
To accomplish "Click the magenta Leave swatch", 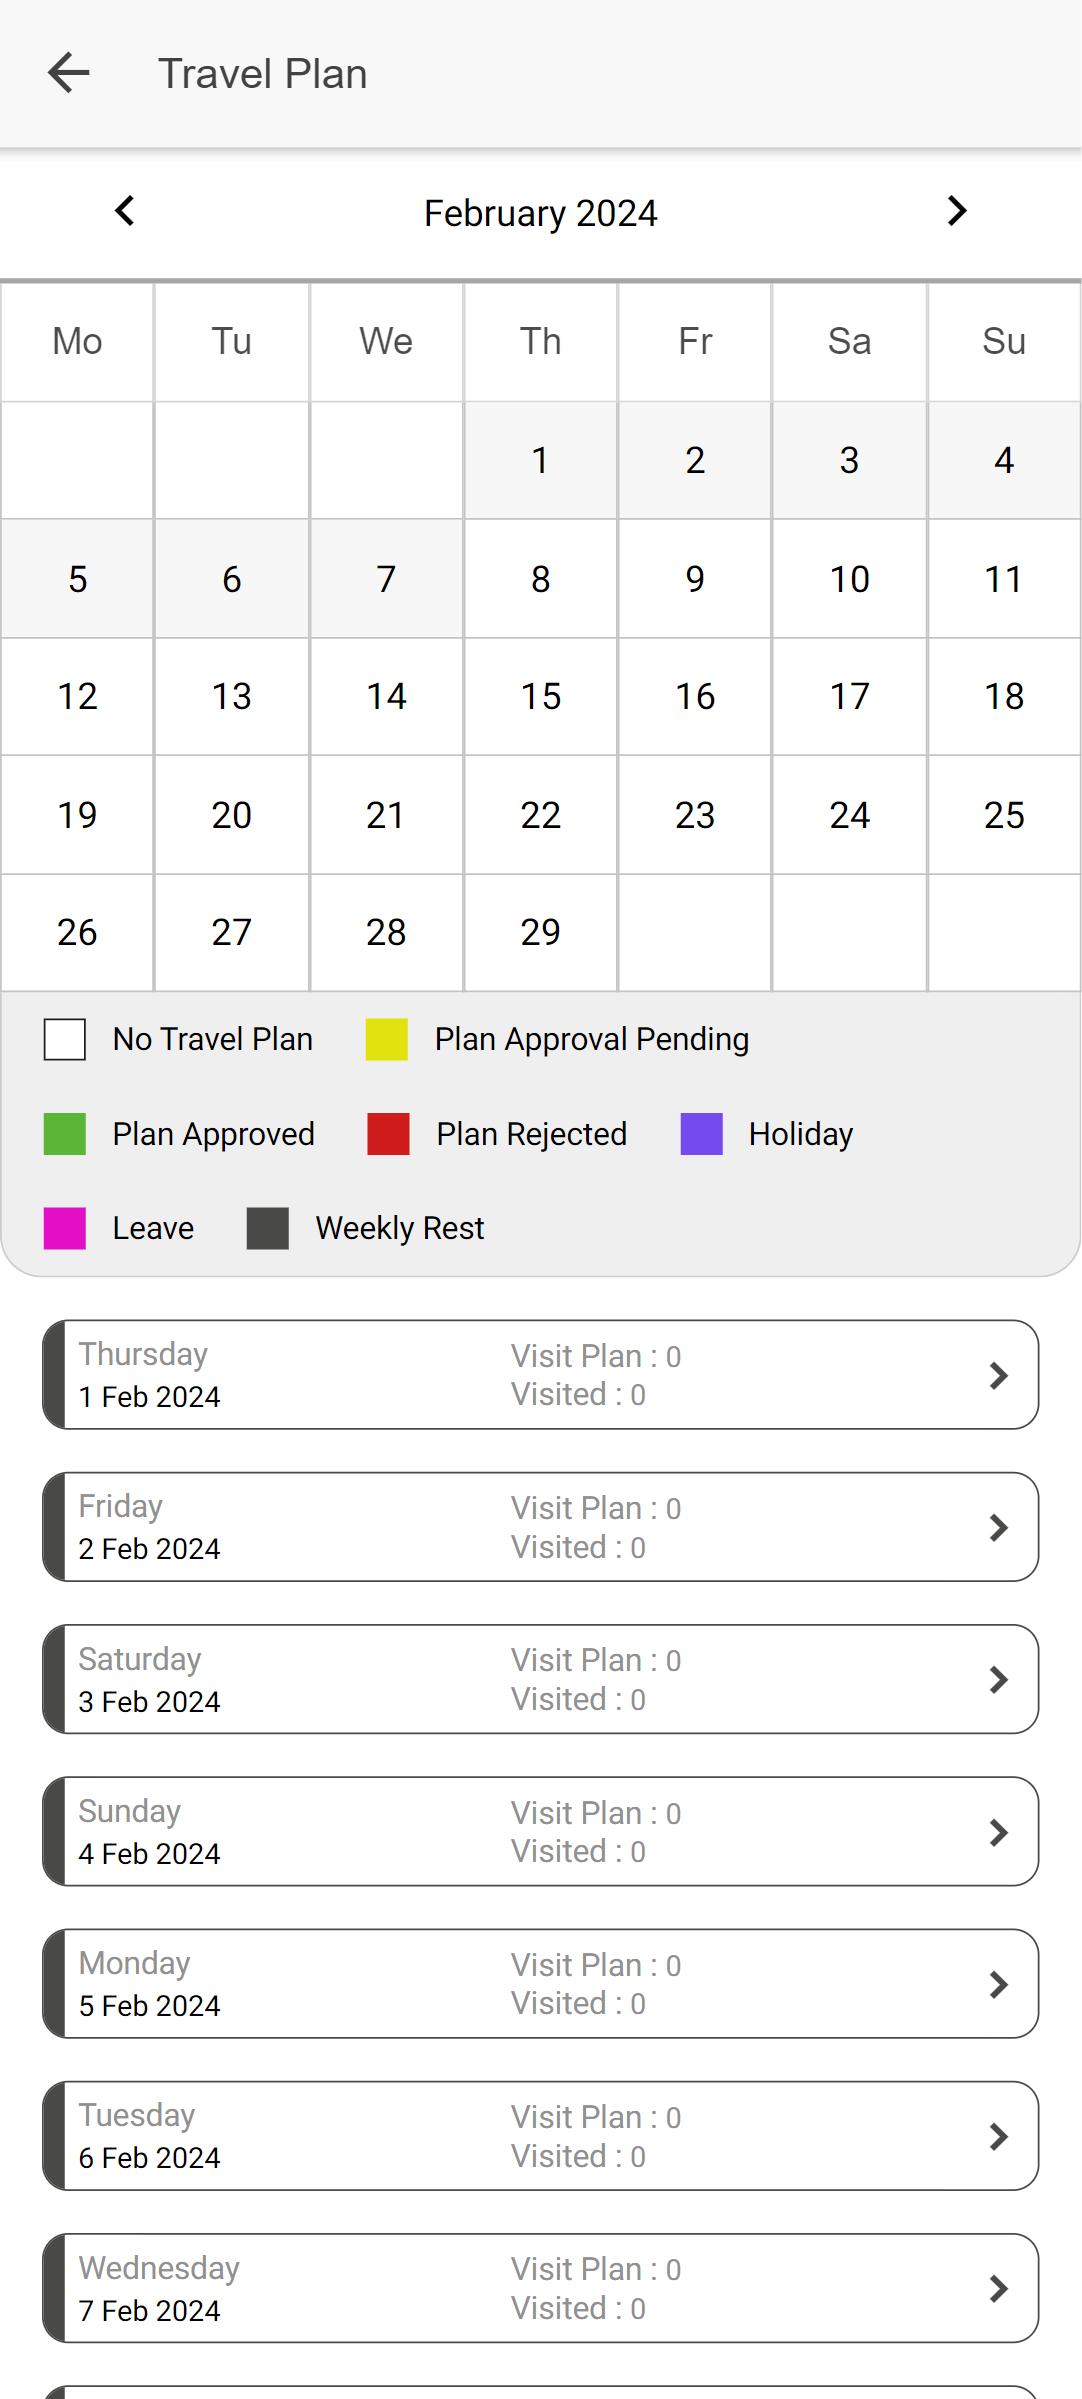I will point(65,1228).
